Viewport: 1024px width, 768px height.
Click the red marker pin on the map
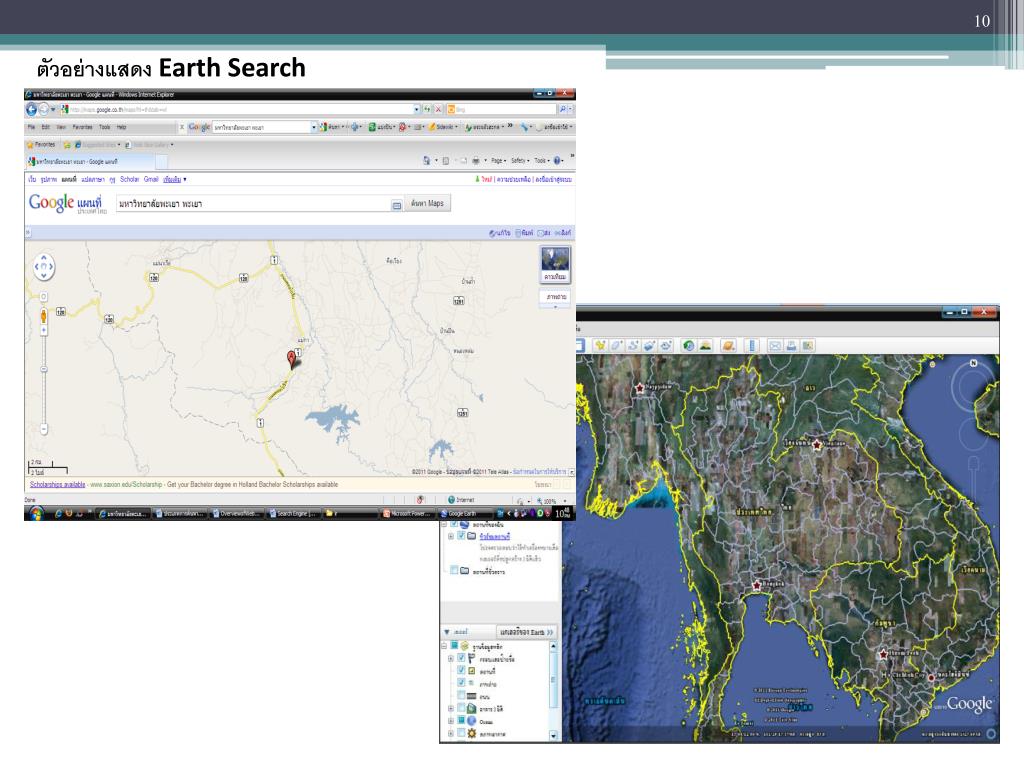pyautogui.click(x=291, y=359)
